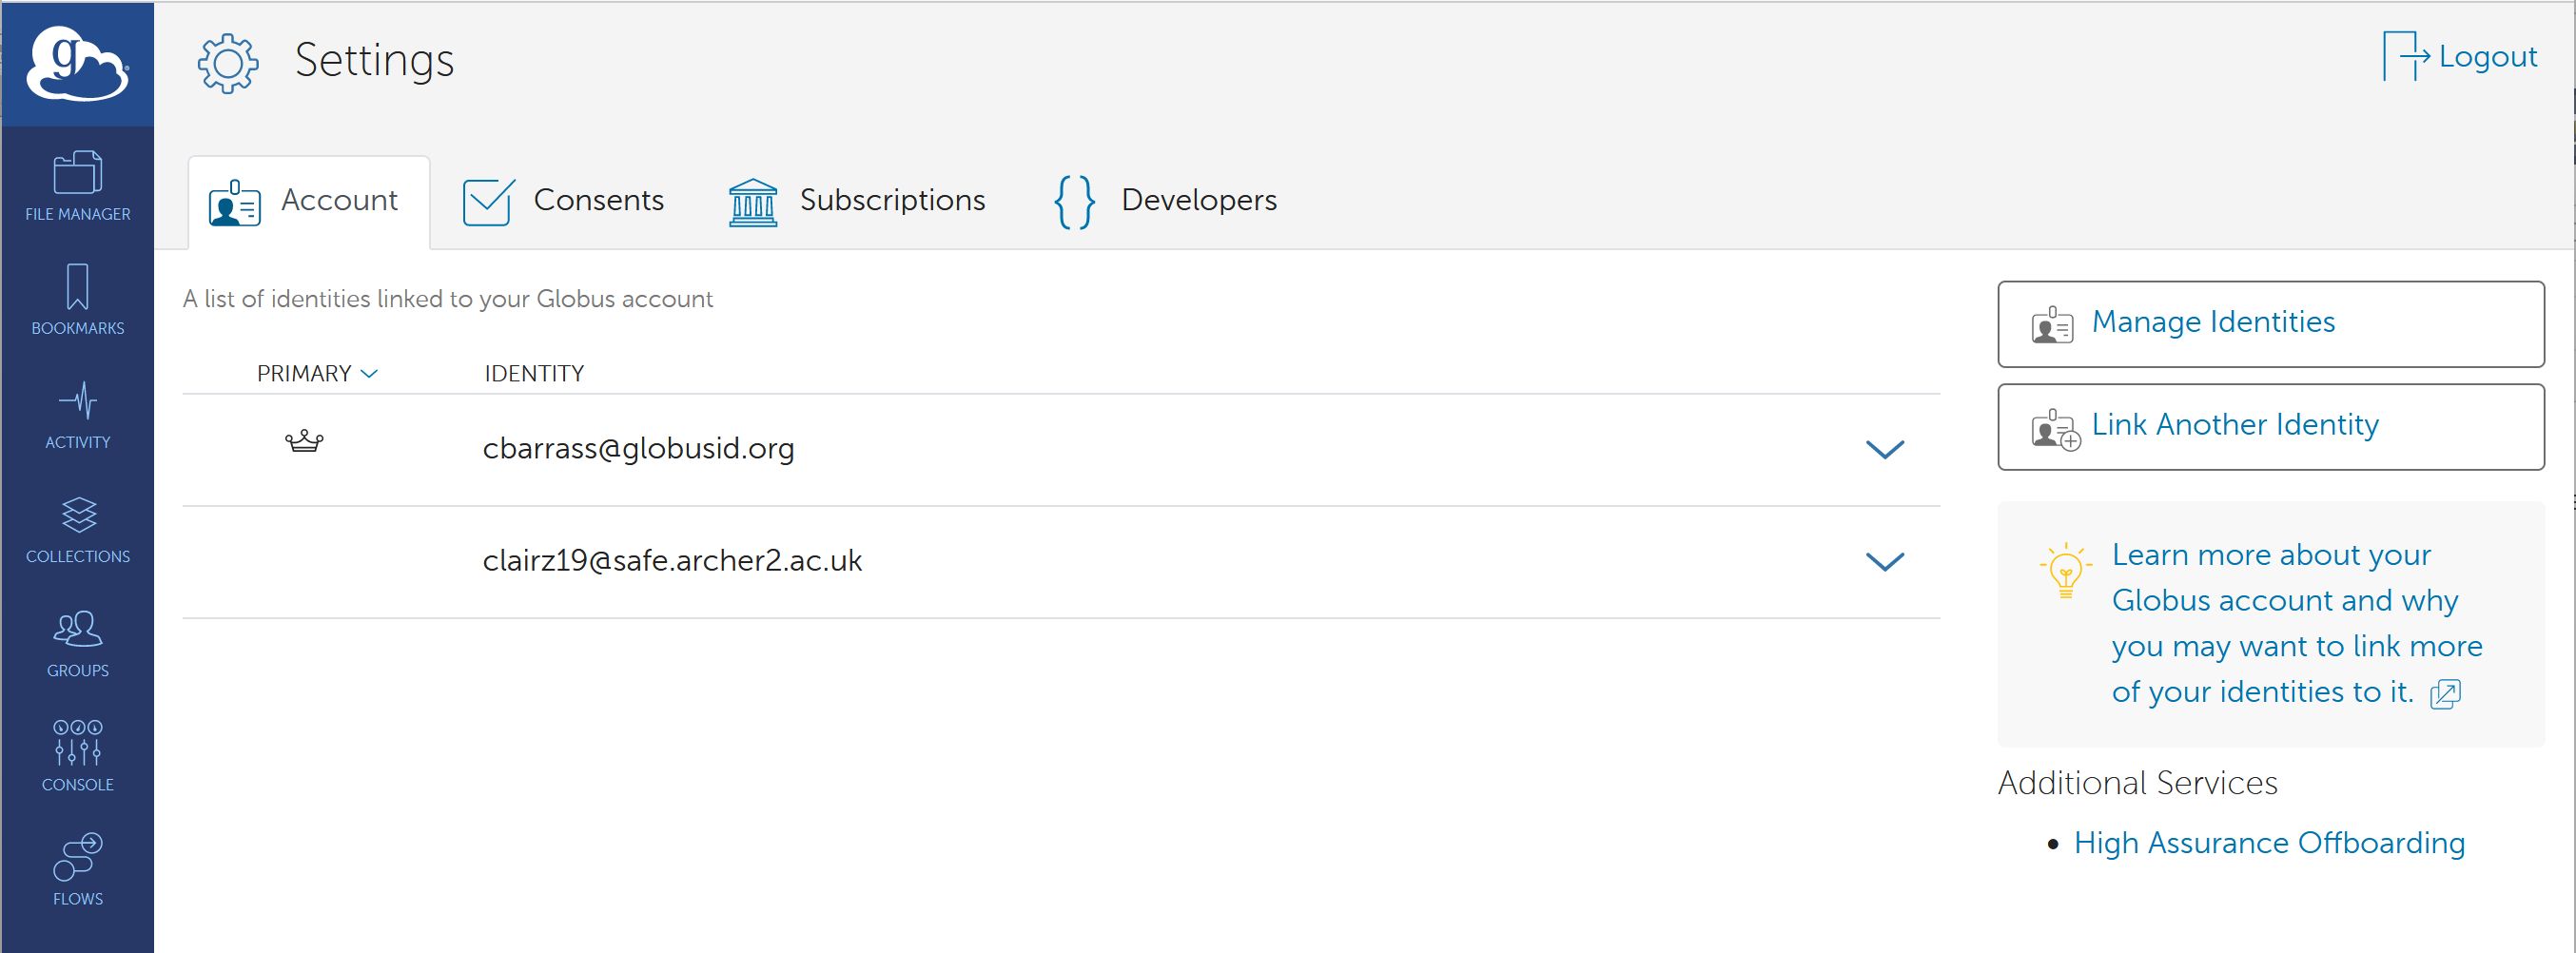Log out using the Logout link

pyautogui.click(x=2487, y=56)
